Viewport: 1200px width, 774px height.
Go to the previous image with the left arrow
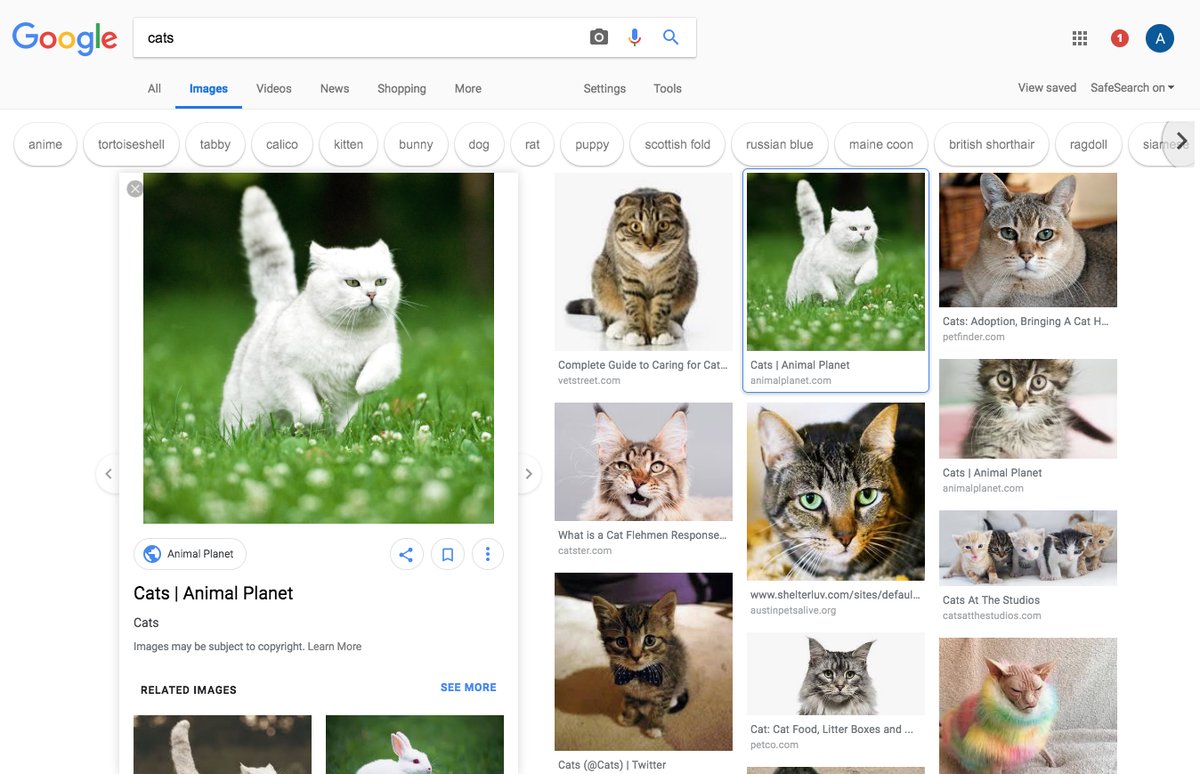tap(109, 473)
